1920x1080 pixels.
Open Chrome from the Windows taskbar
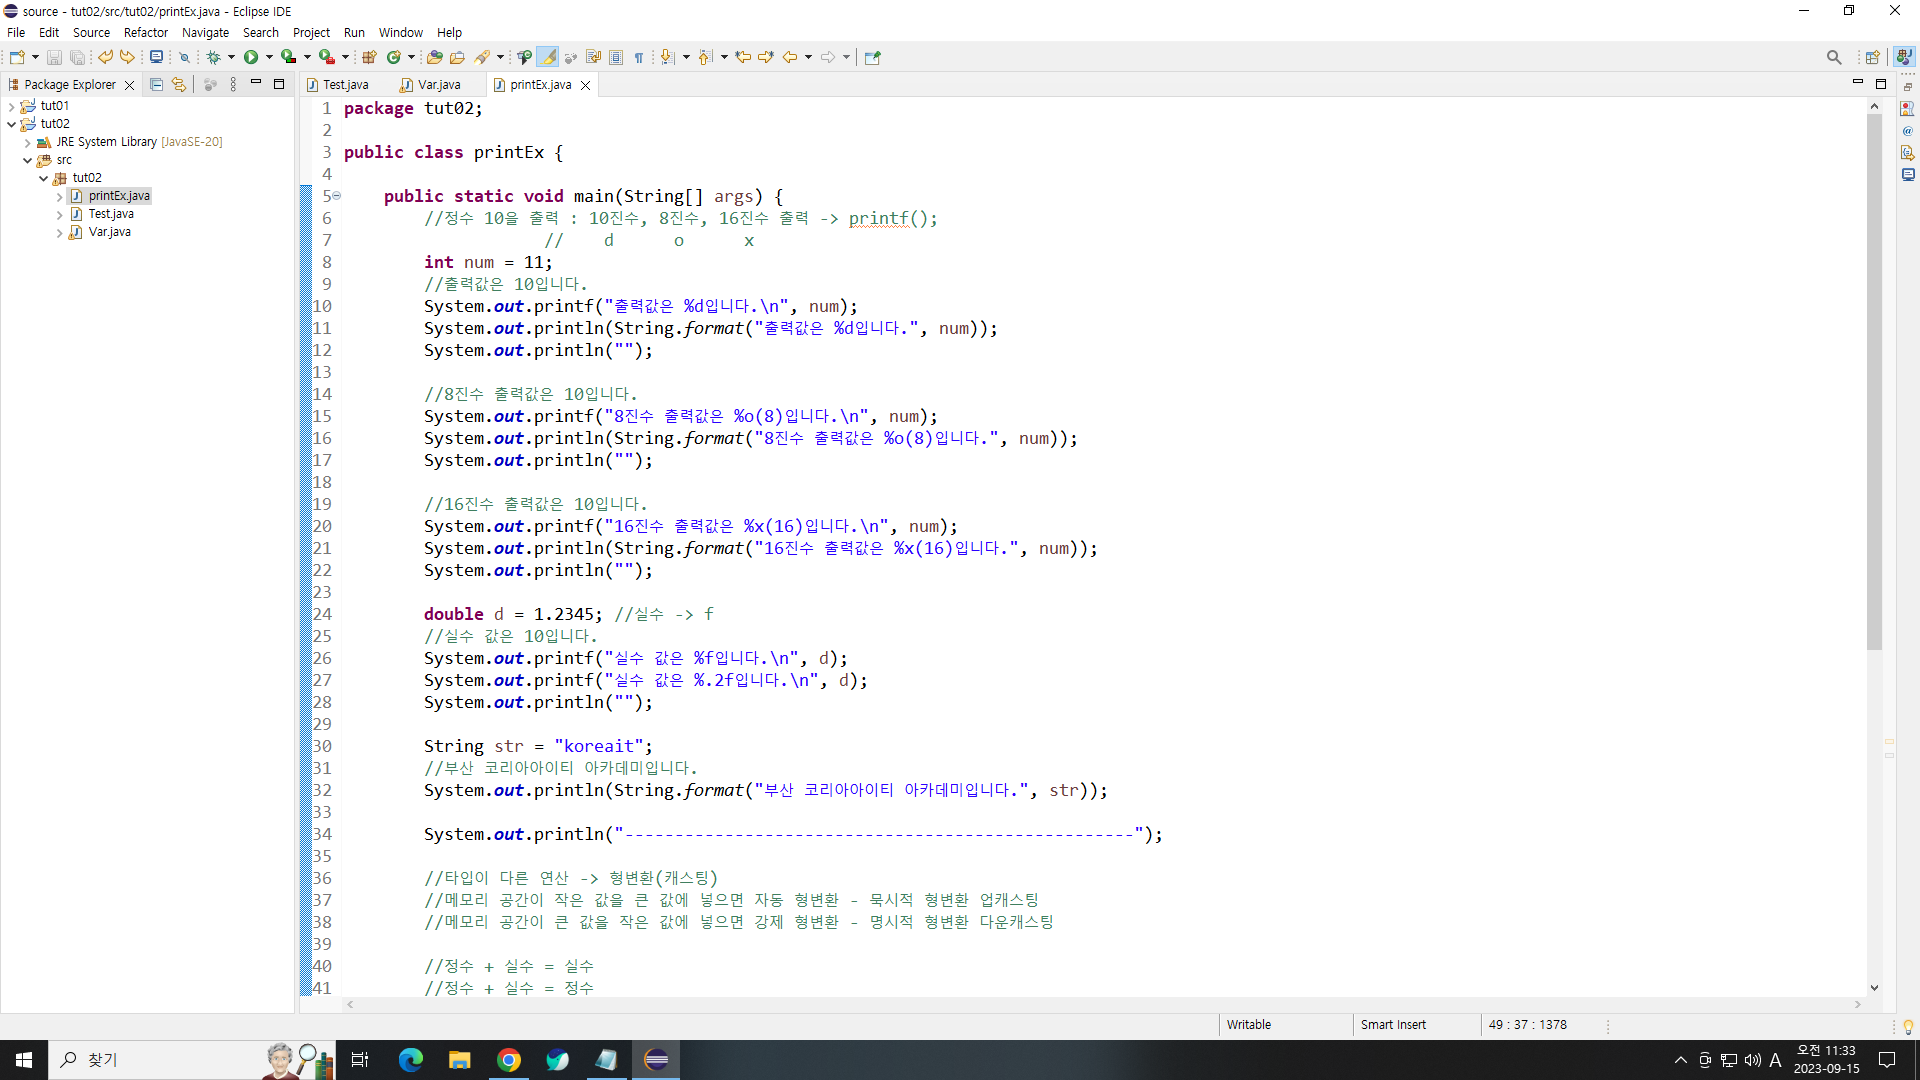click(509, 1060)
